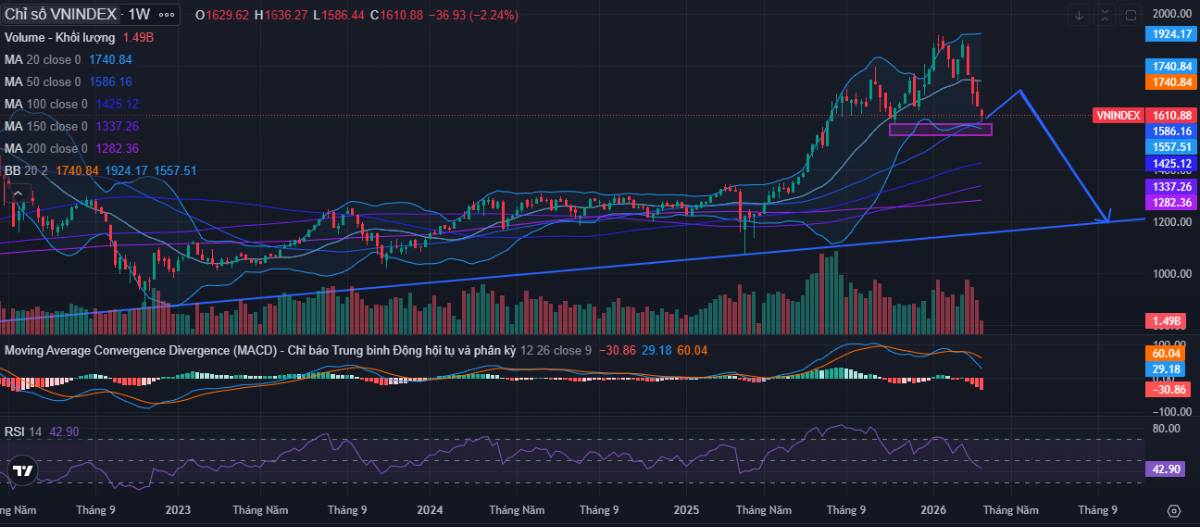Screen dimensions: 1200x527
Task: Click the 1200.00 price scale value
Action: [1172, 222]
